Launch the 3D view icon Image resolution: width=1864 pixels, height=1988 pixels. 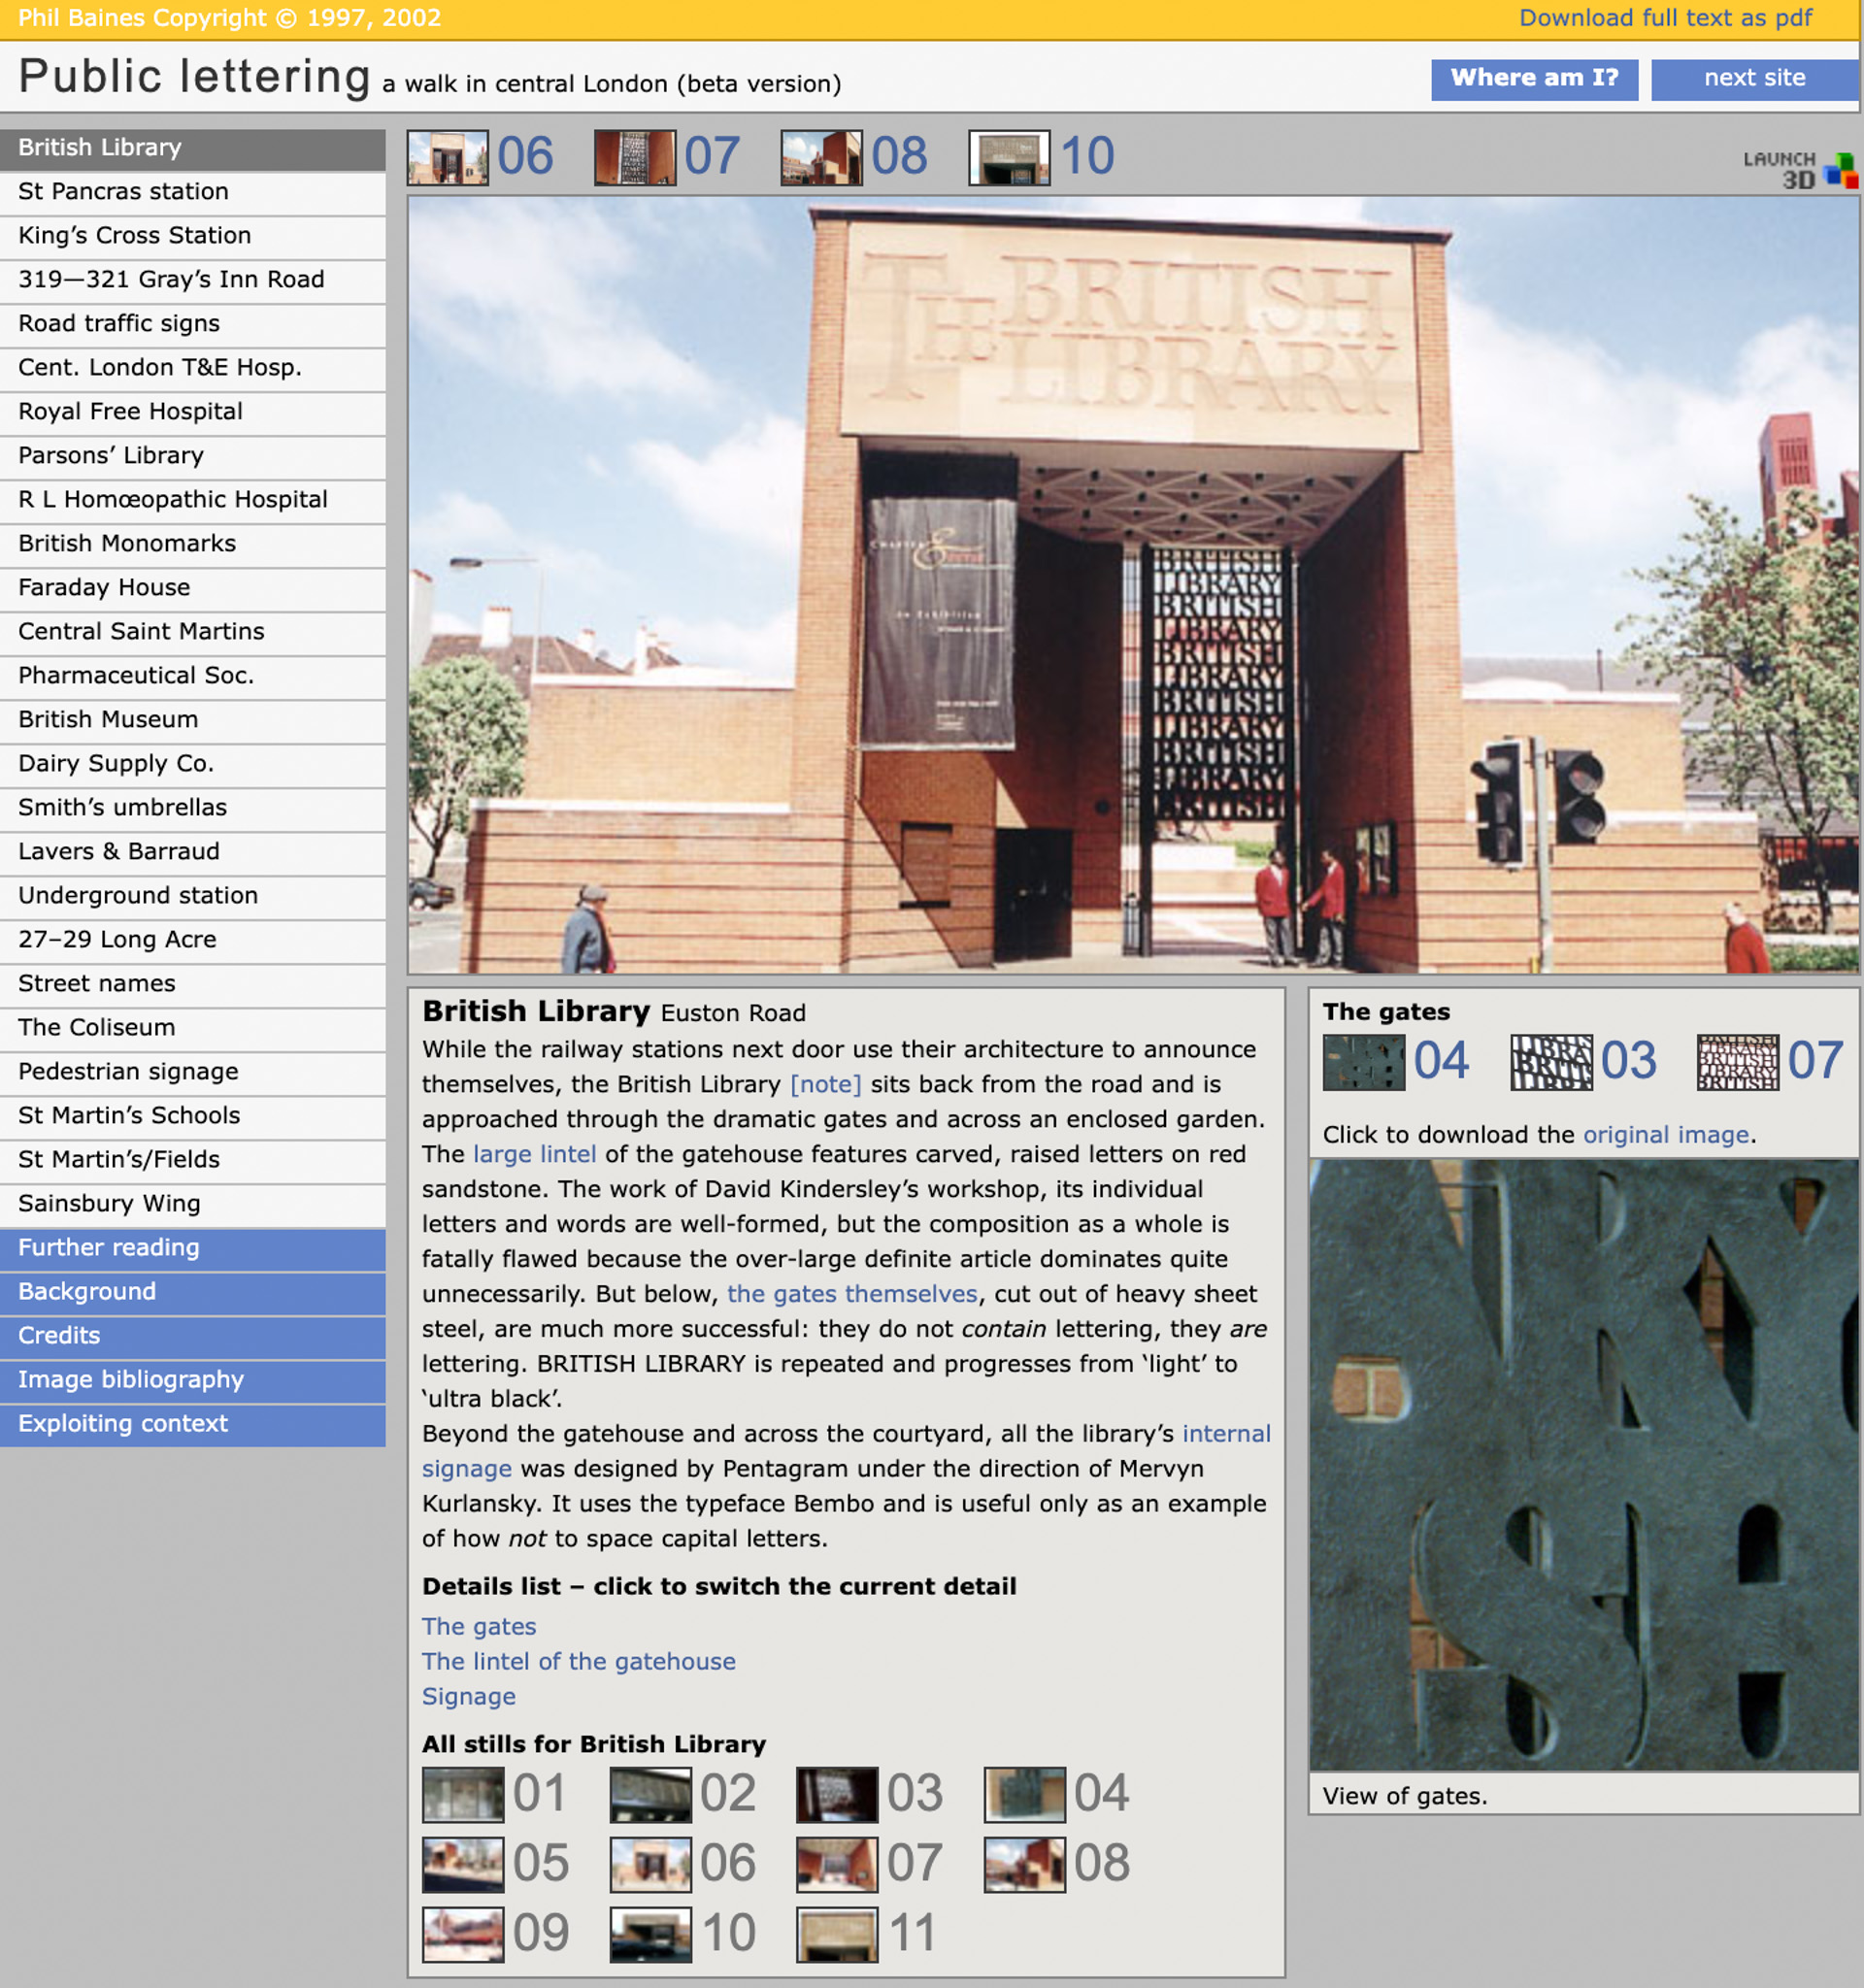click(1800, 169)
